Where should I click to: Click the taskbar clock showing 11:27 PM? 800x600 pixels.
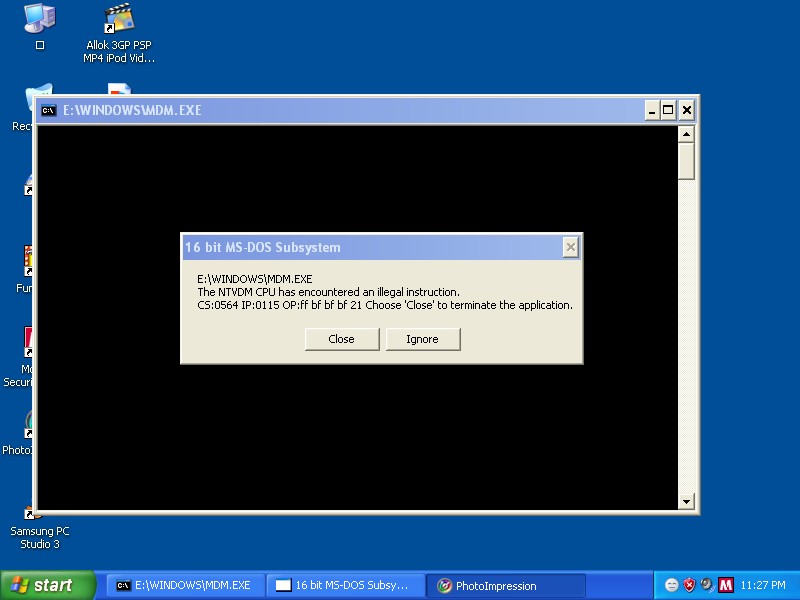(765, 585)
